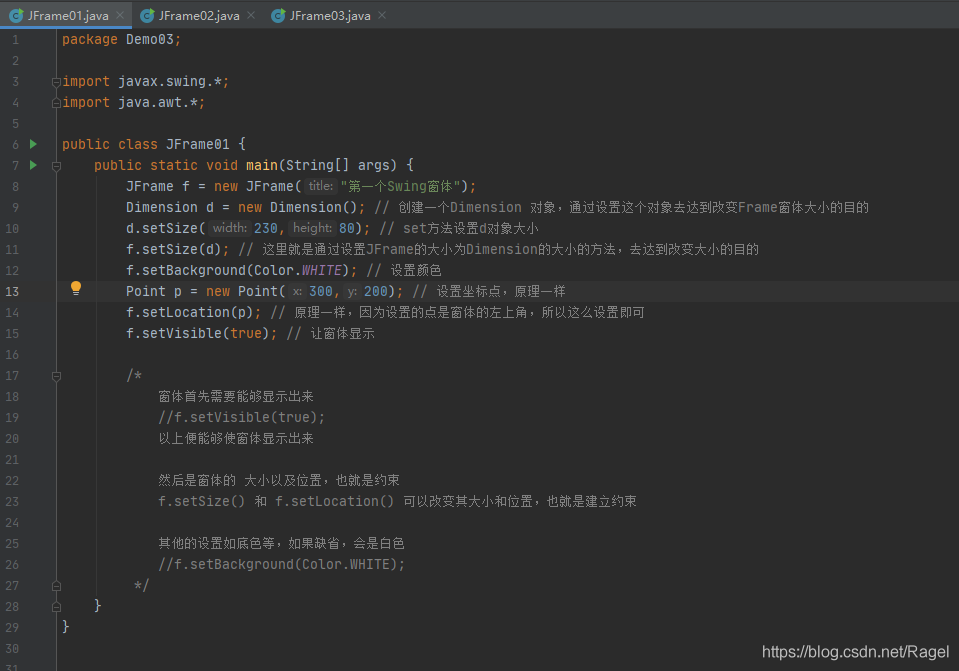The height and width of the screenshot is (671, 959).
Task: Open the blog.csdn.net/Ragel link
Action: tap(857, 651)
